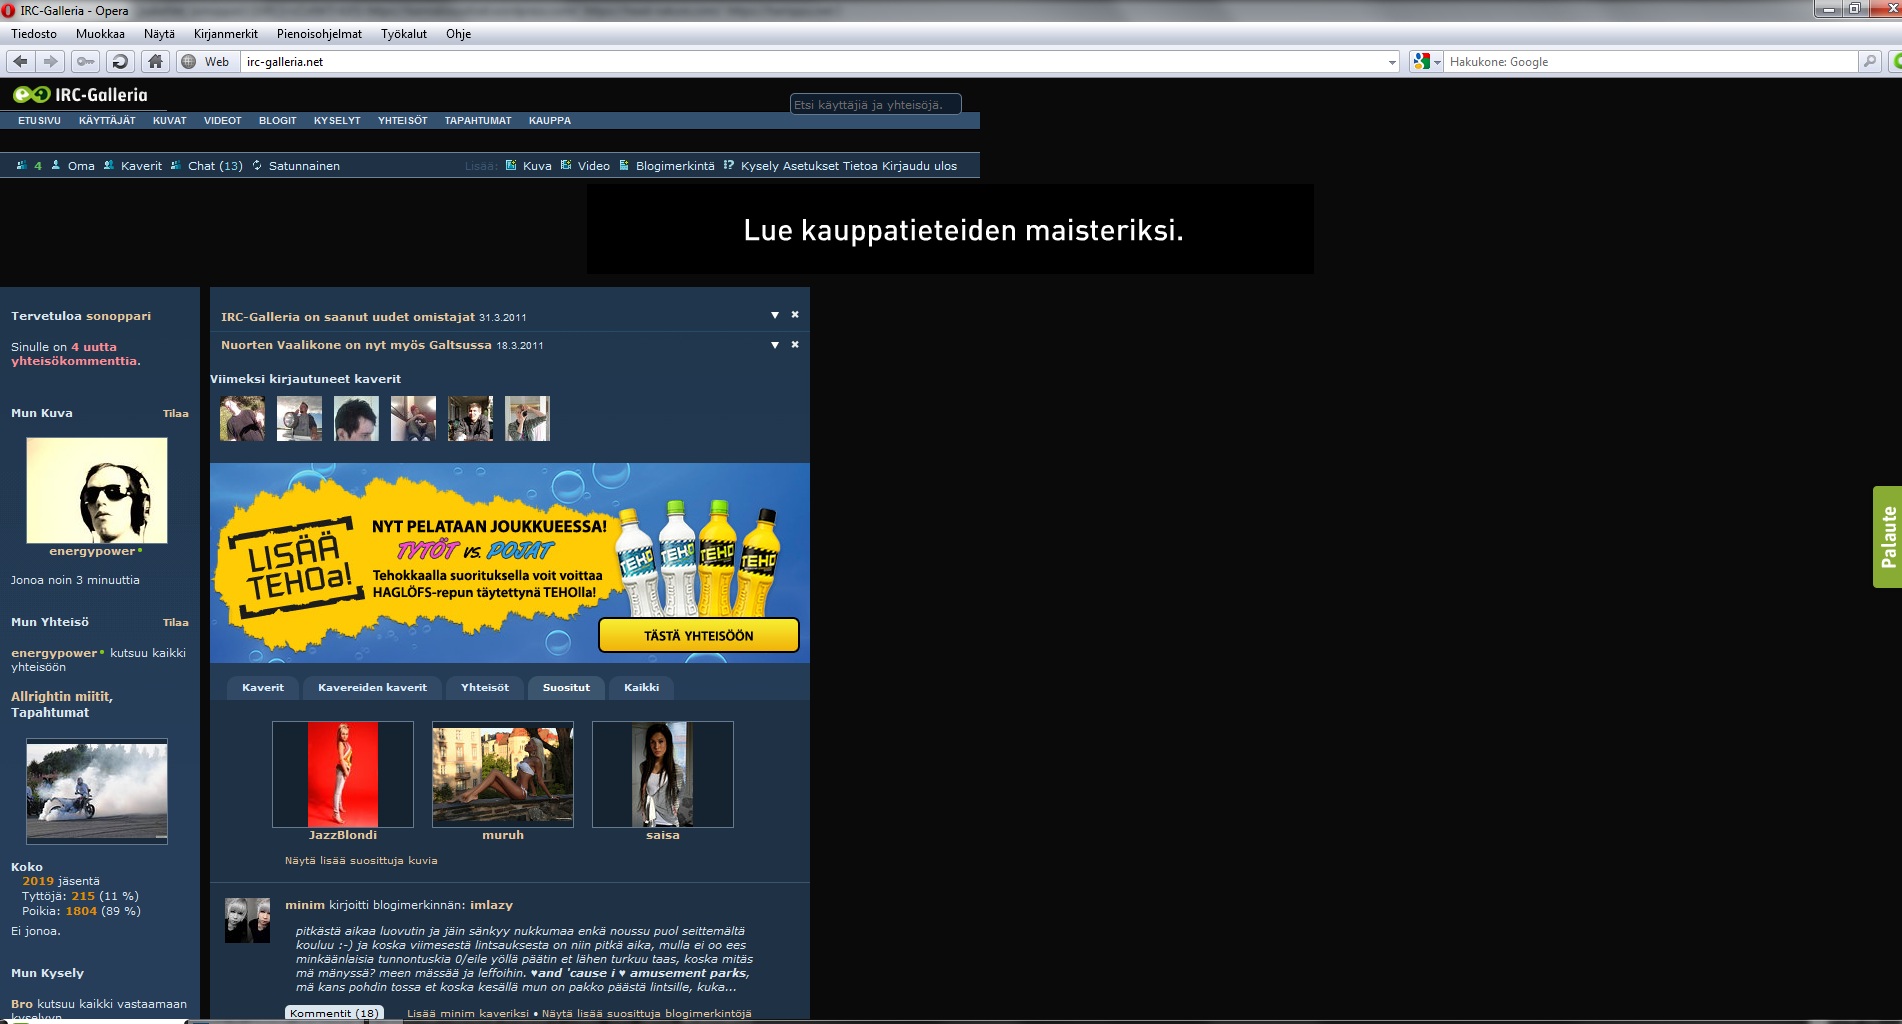Open a random profile via Satunnainen
This screenshot has height=1024, width=1902.
303,166
